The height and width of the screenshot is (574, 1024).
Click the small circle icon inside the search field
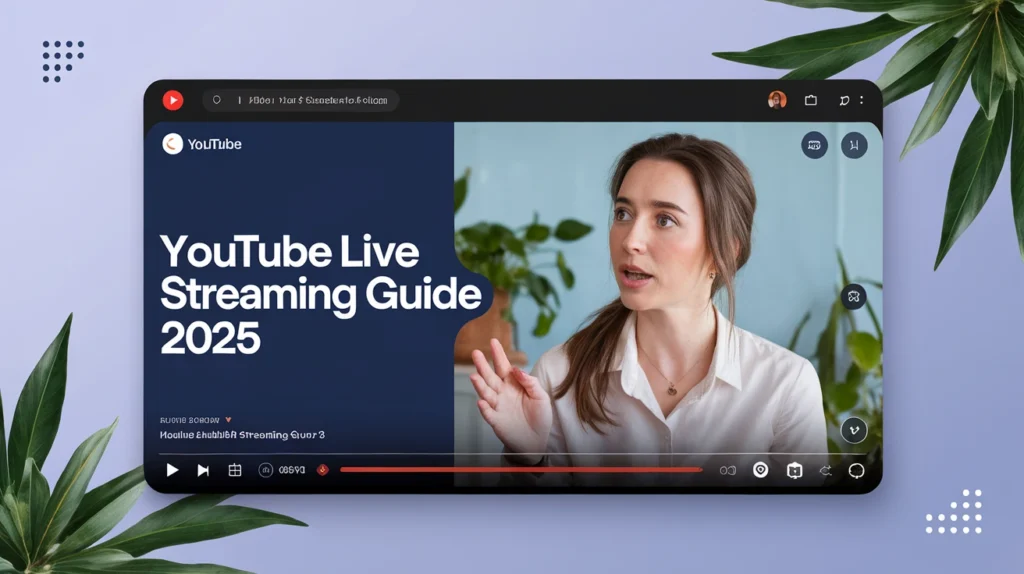pos(217,100)
